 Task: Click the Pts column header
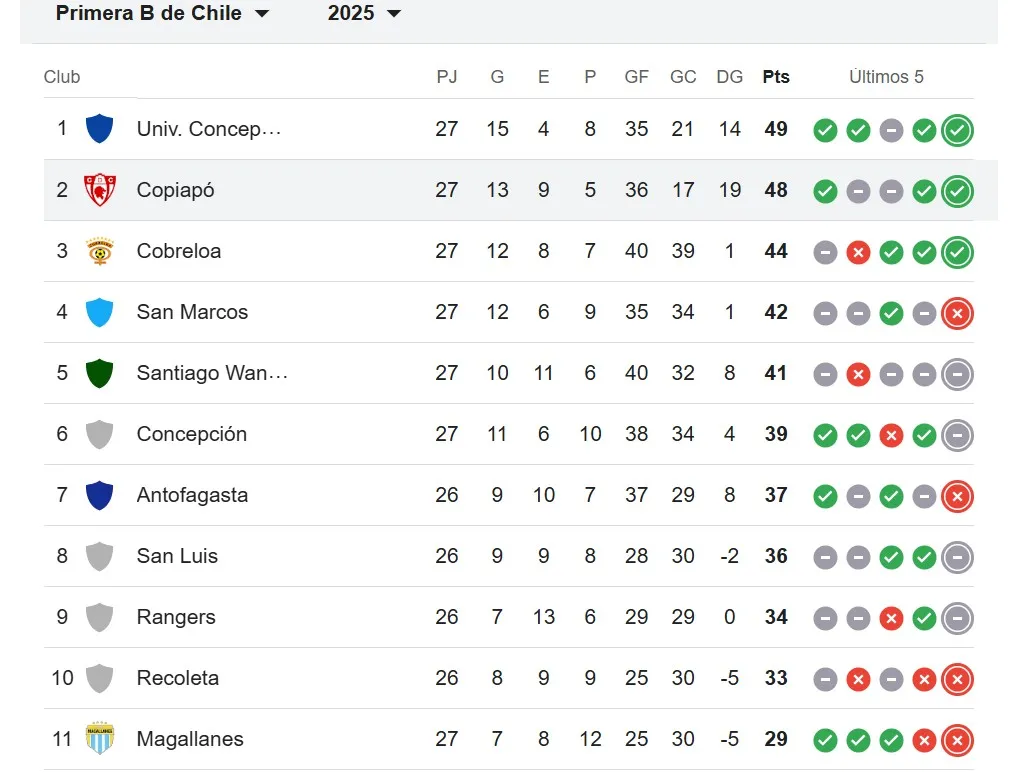point(776,76)
